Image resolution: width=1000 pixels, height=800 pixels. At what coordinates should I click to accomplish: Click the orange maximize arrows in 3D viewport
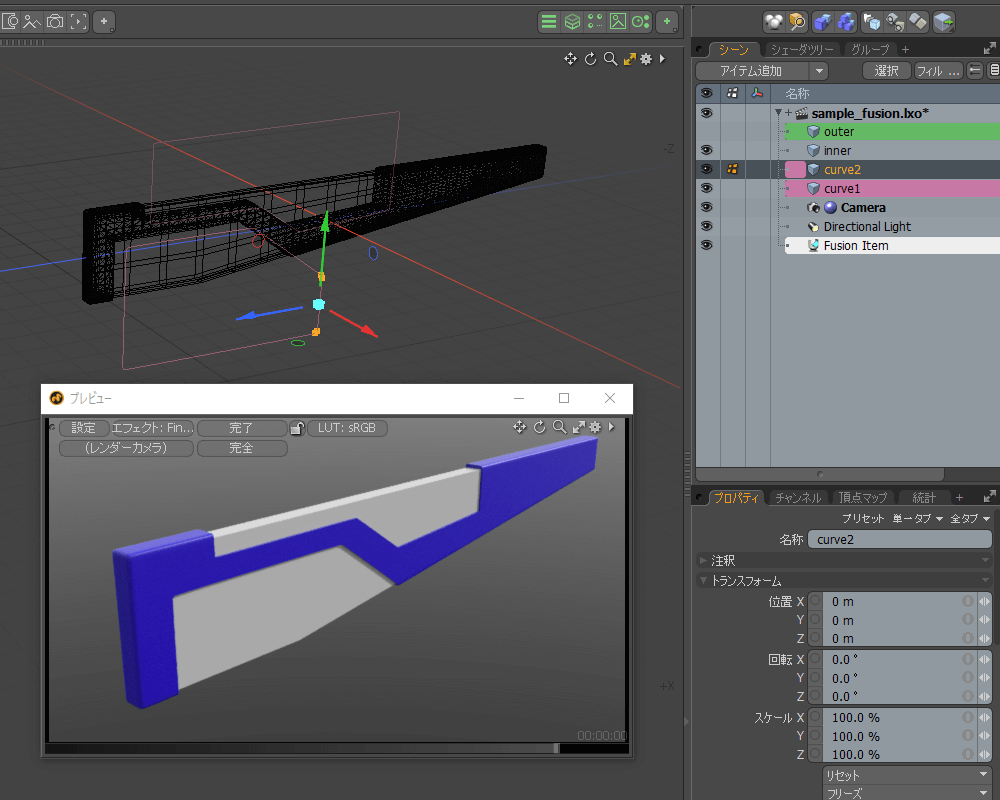tap(629, 59)
